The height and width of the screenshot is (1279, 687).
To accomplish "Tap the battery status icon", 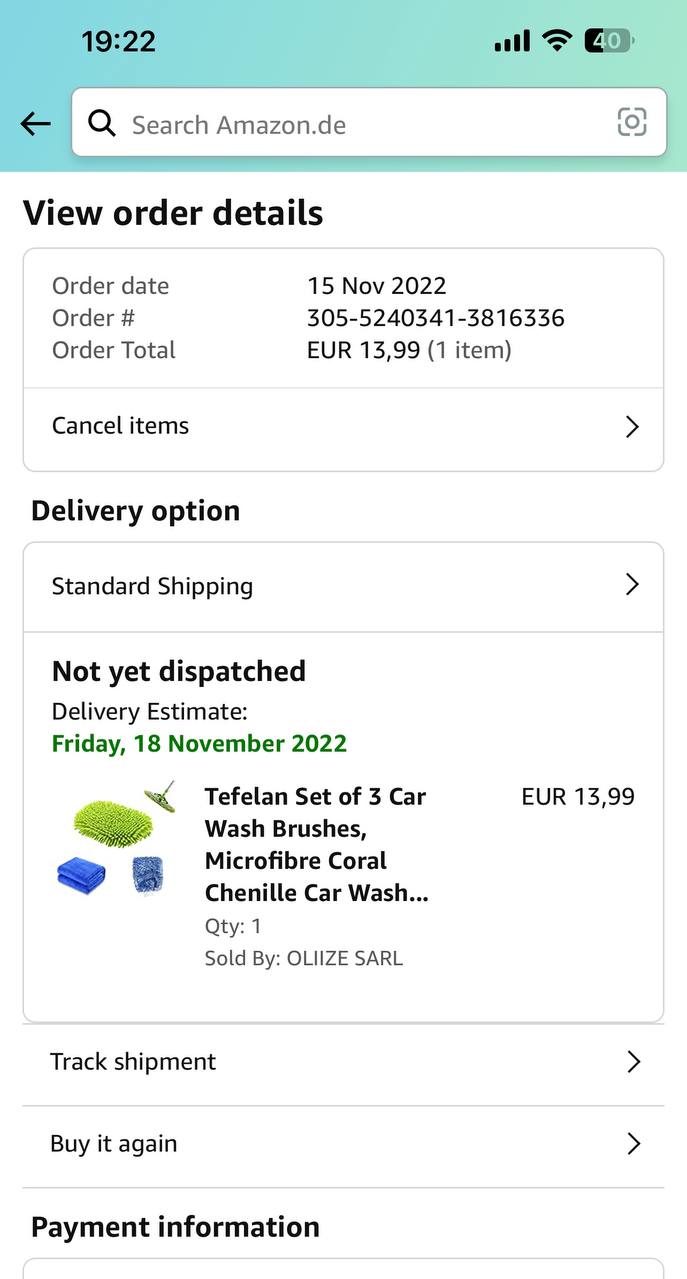I will (x=609, y=41).
